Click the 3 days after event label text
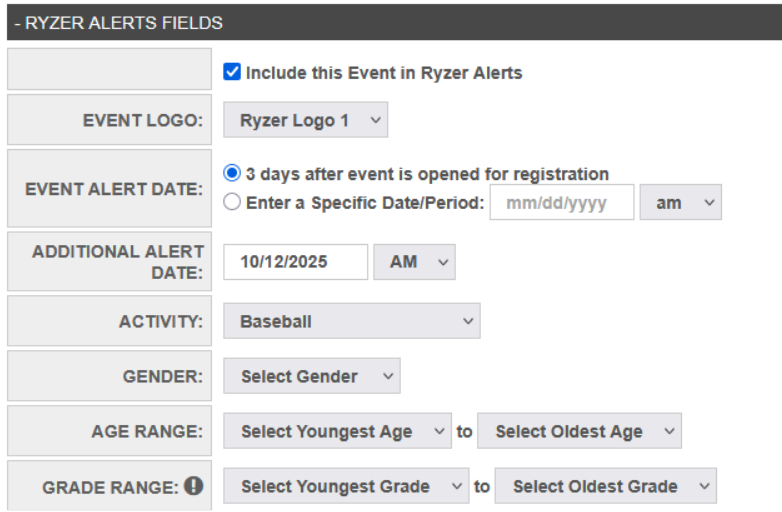 (x=427, y=173)
